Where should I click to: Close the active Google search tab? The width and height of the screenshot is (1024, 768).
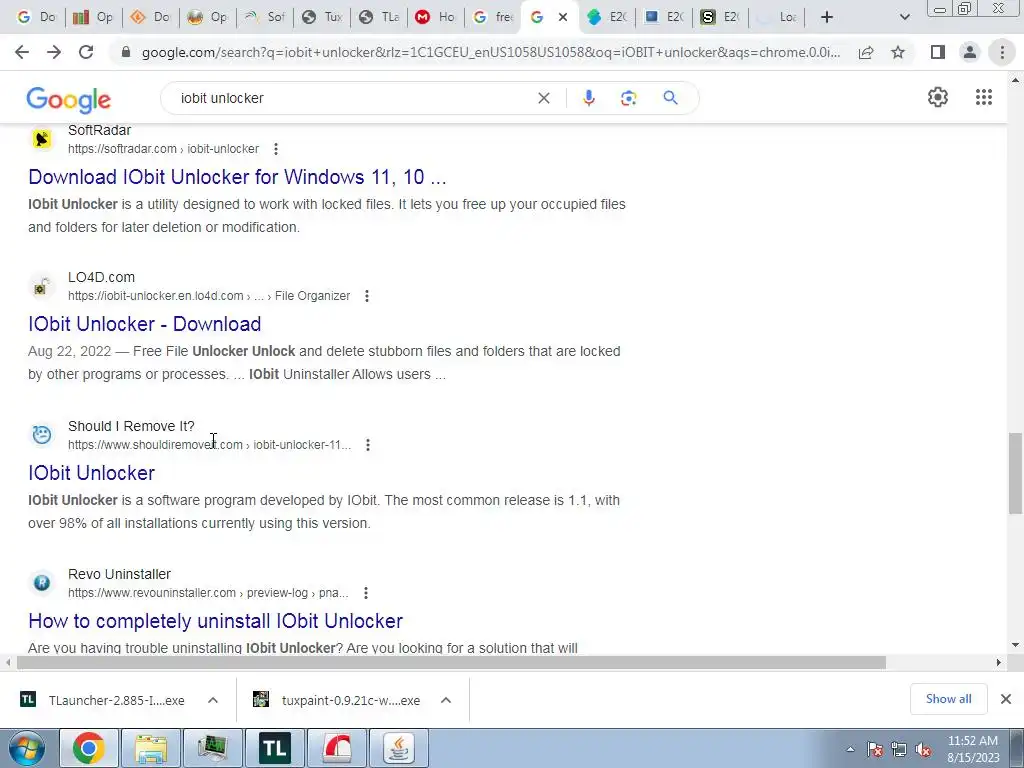(563, 17)
